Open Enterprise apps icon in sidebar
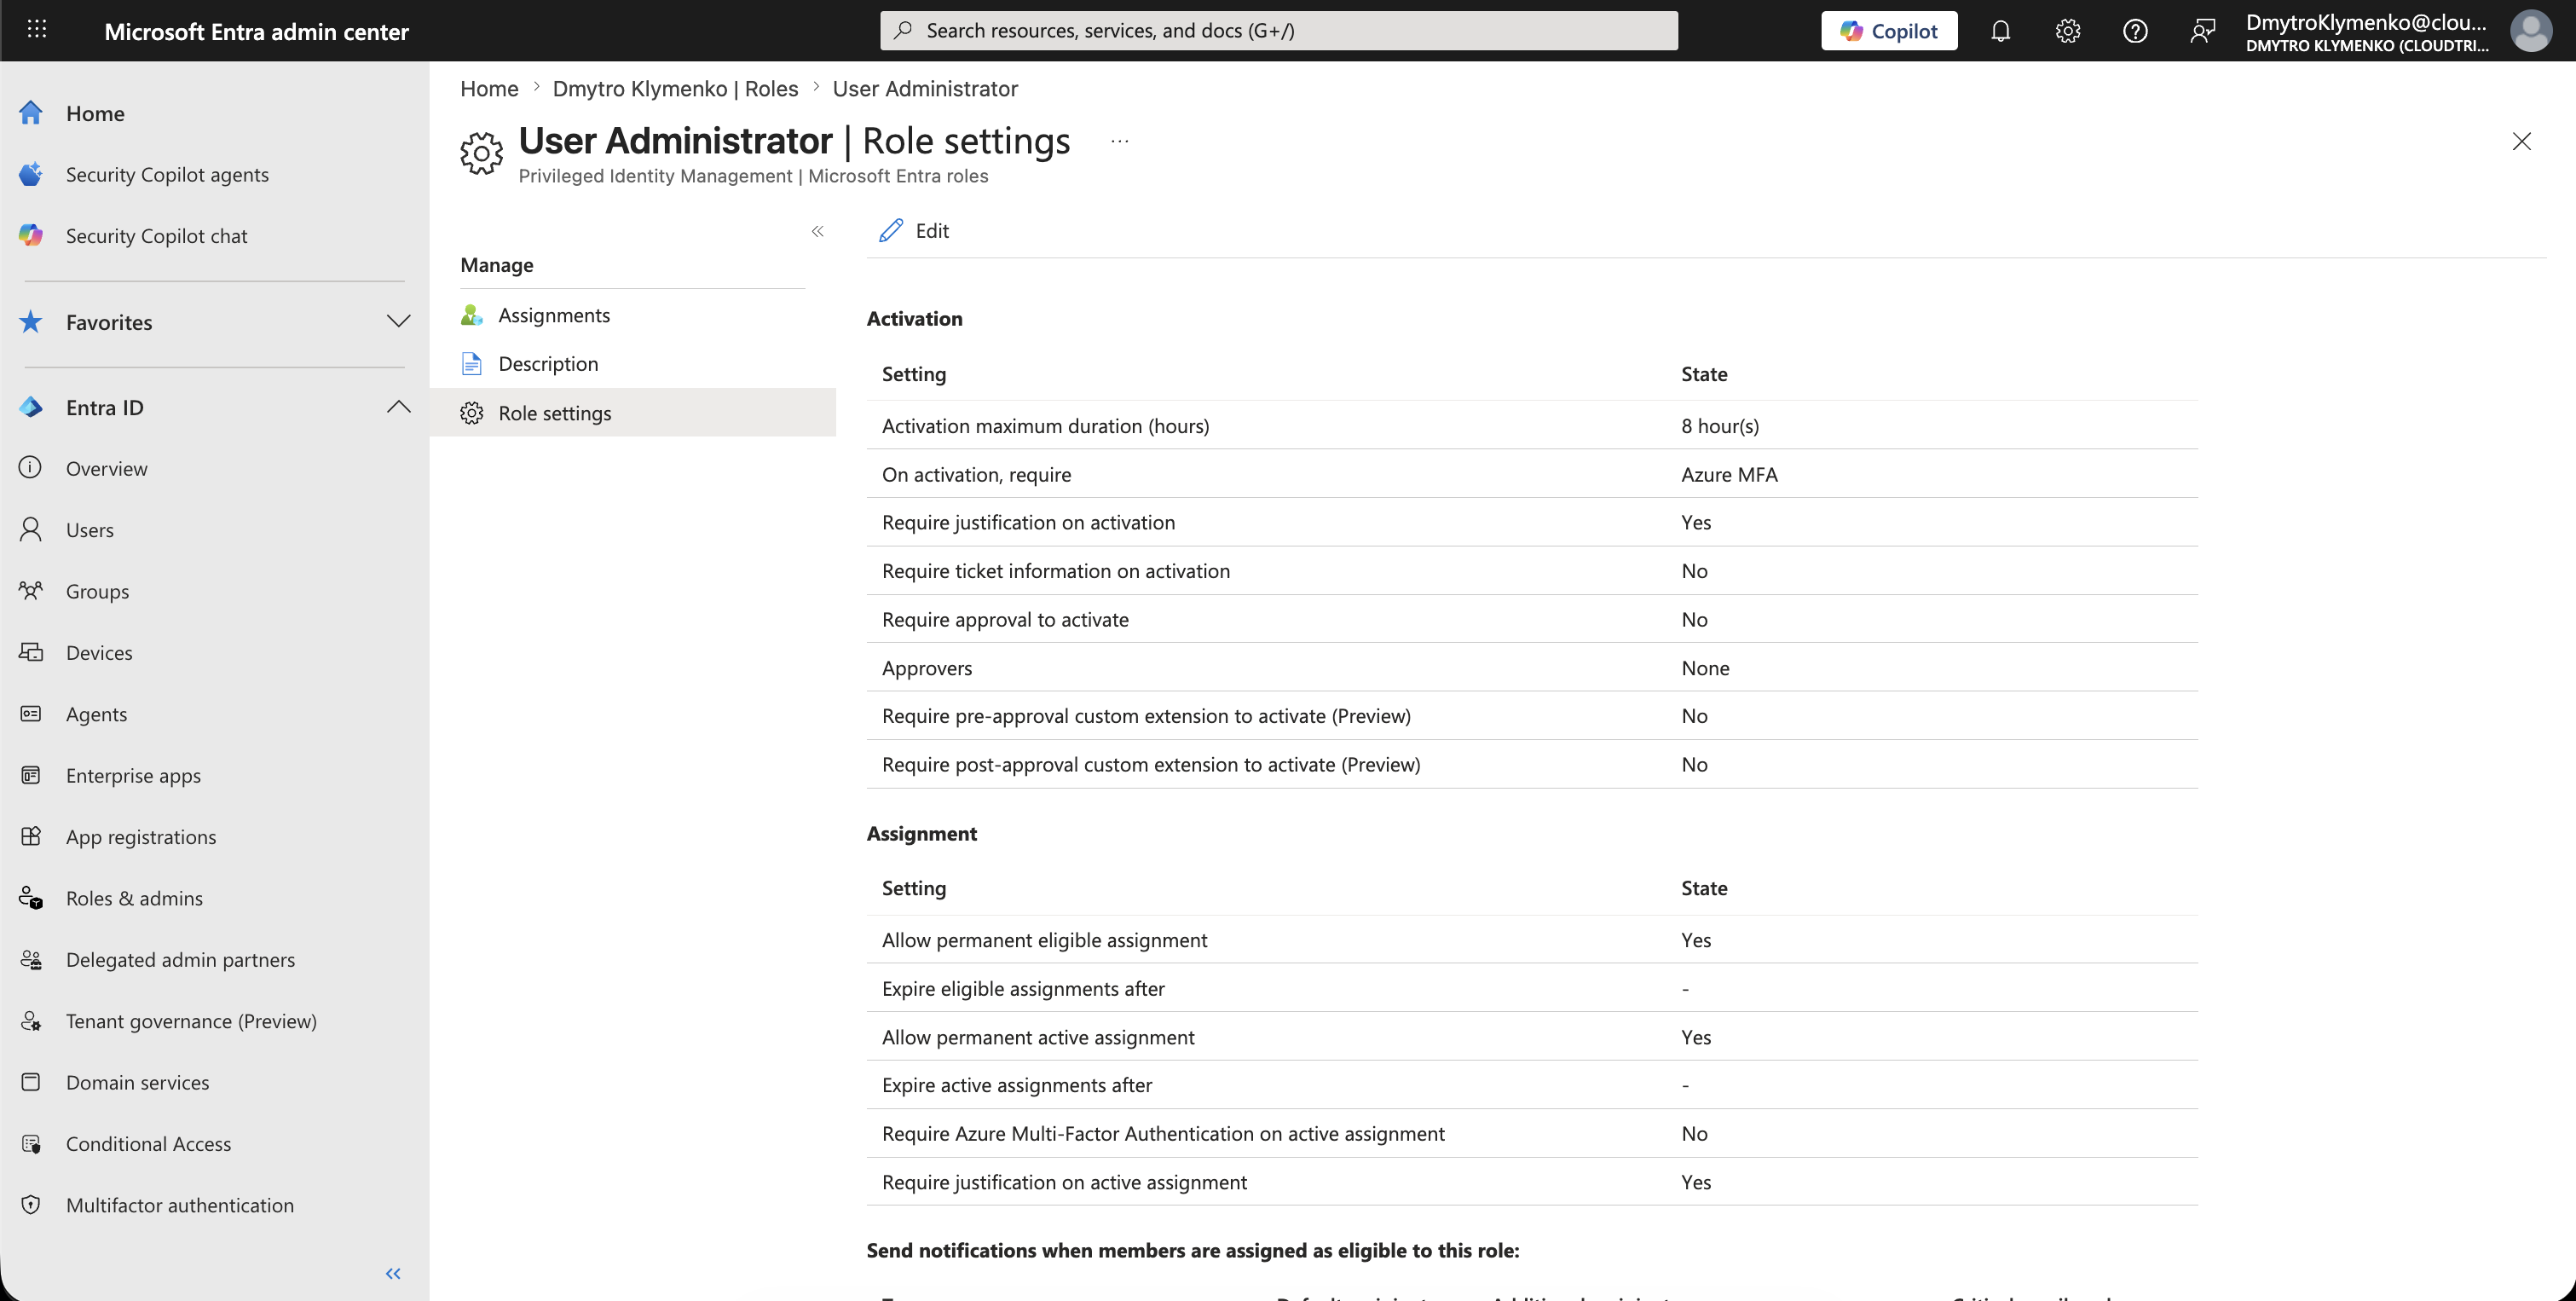Image resolution: width=2576 pixels, height=1301 pixels. (31, 775)
